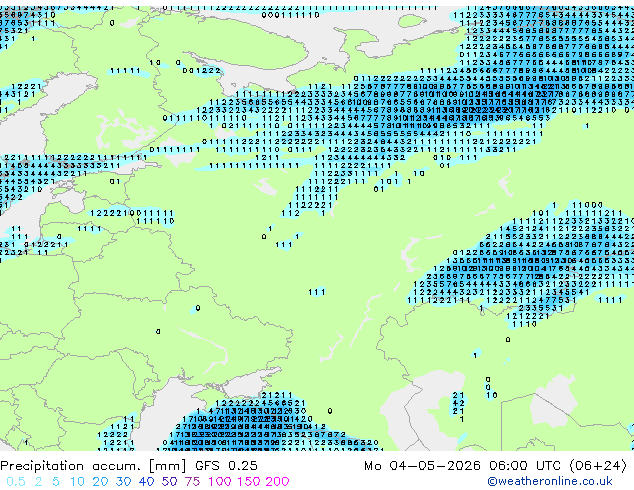Viewport: 634px width, 490px height.
Task: Click the weatheronline.co.uk copyright link
Action: point(549,481)
